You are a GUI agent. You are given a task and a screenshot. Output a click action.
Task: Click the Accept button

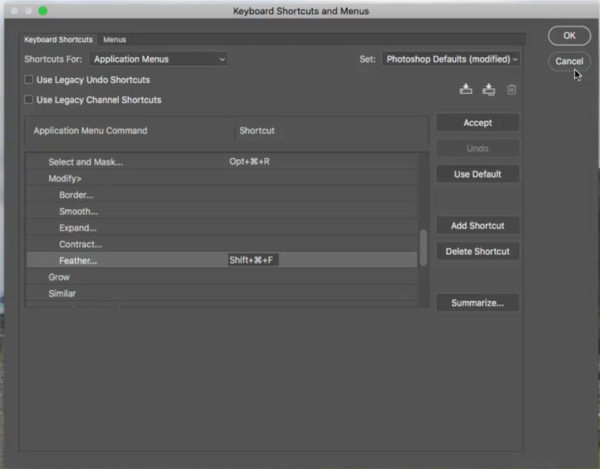pos(477,123)
